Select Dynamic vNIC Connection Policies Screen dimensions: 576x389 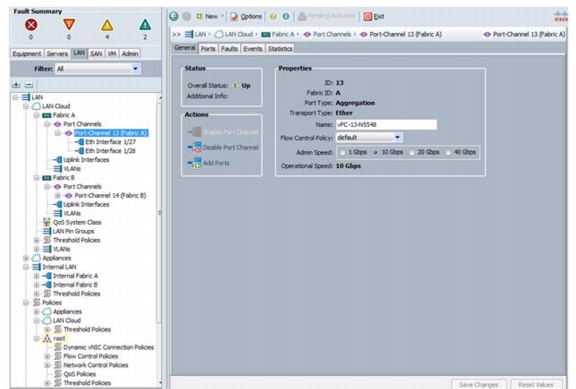[x=108, y=347]
